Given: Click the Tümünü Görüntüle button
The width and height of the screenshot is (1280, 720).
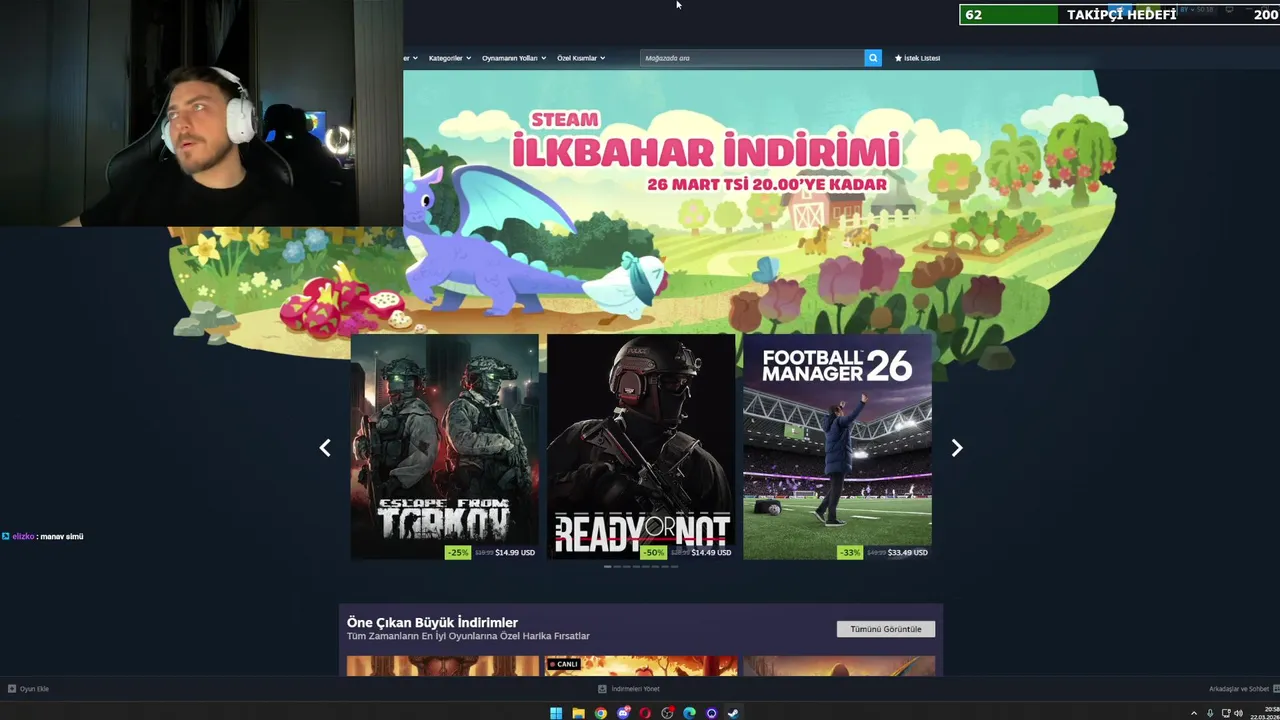Looking at the screenshot, I should [886, 629].
